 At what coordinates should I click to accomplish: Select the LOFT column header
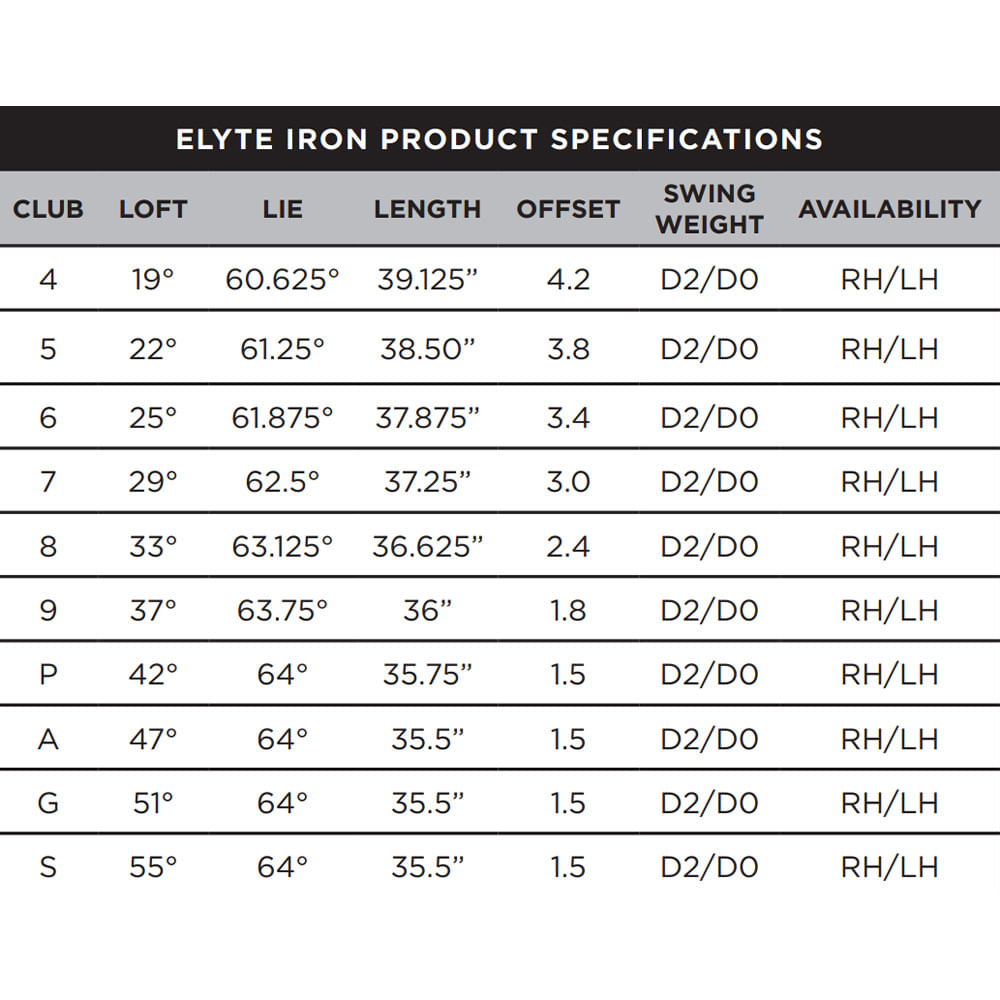(153, 209)
